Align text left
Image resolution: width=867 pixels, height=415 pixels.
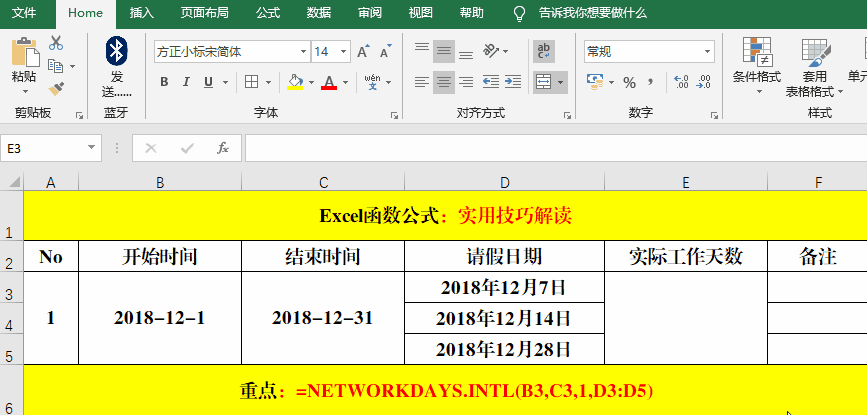point(422,82)
